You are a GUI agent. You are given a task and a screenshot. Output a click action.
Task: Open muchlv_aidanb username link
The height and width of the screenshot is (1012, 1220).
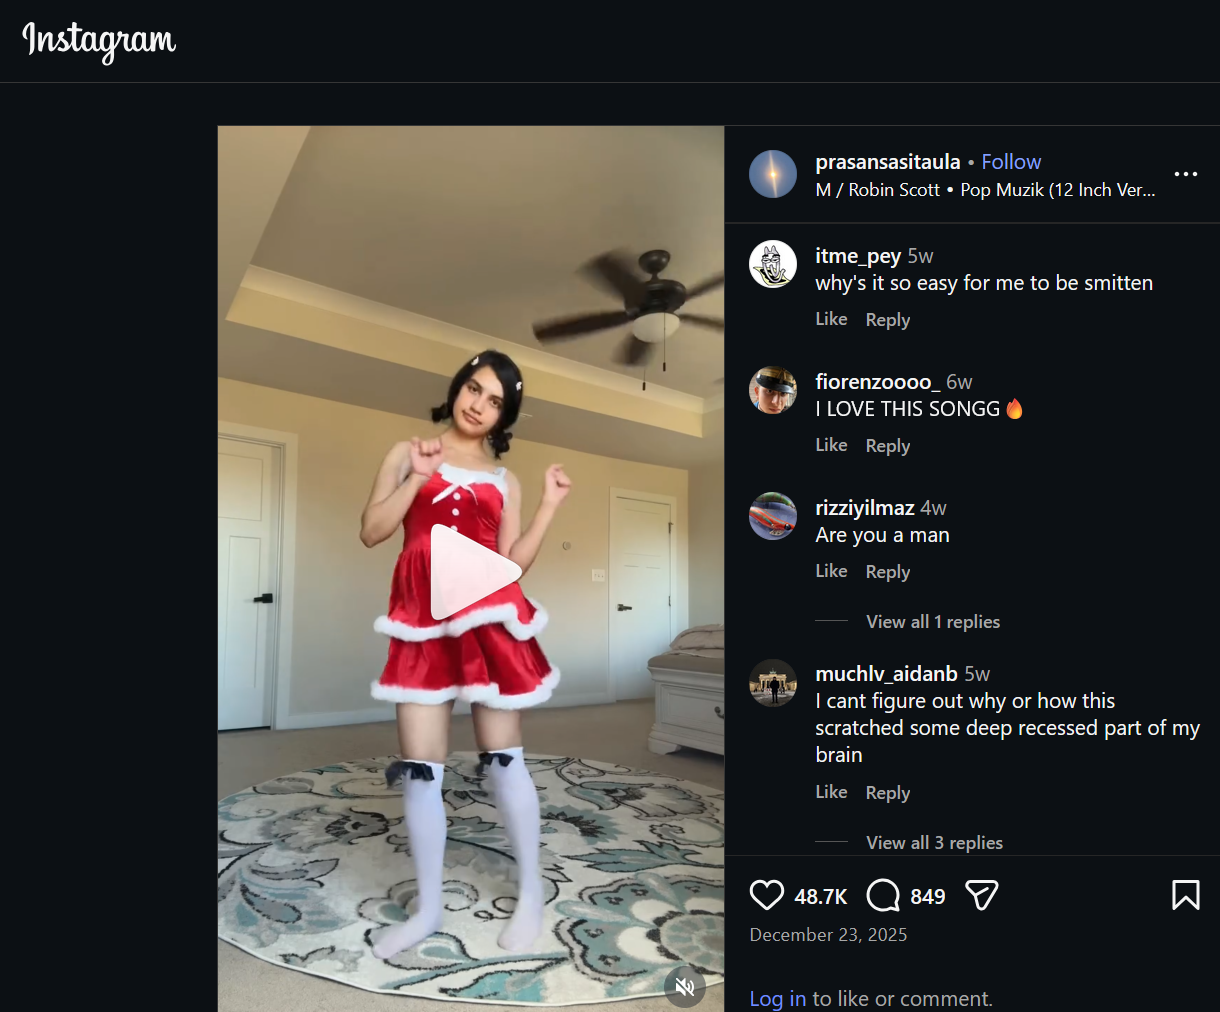[x=887, y=674]
